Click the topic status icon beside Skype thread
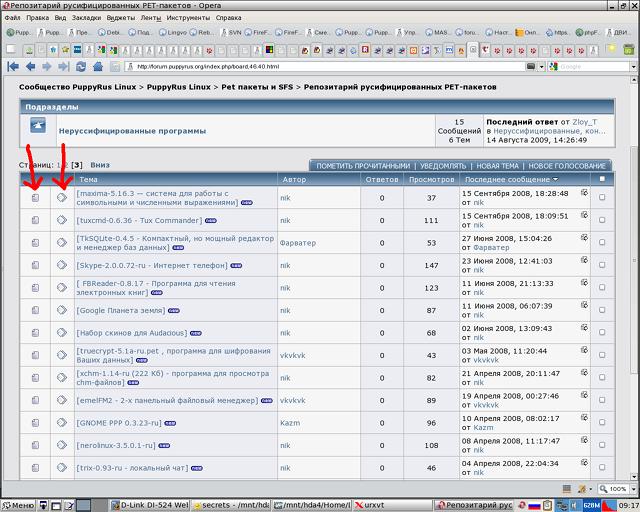The height and width of the screenshot is (512, 640). click(x=36, y=265)
